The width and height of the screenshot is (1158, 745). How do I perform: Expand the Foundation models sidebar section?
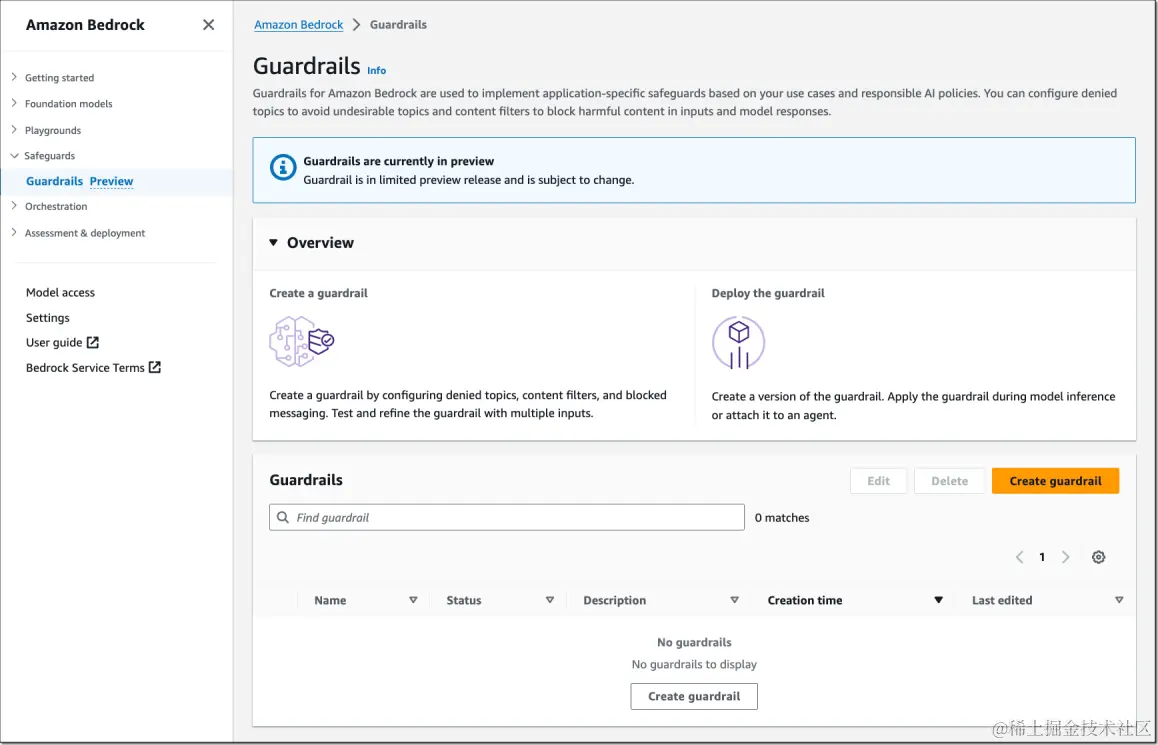coord(14,103)
